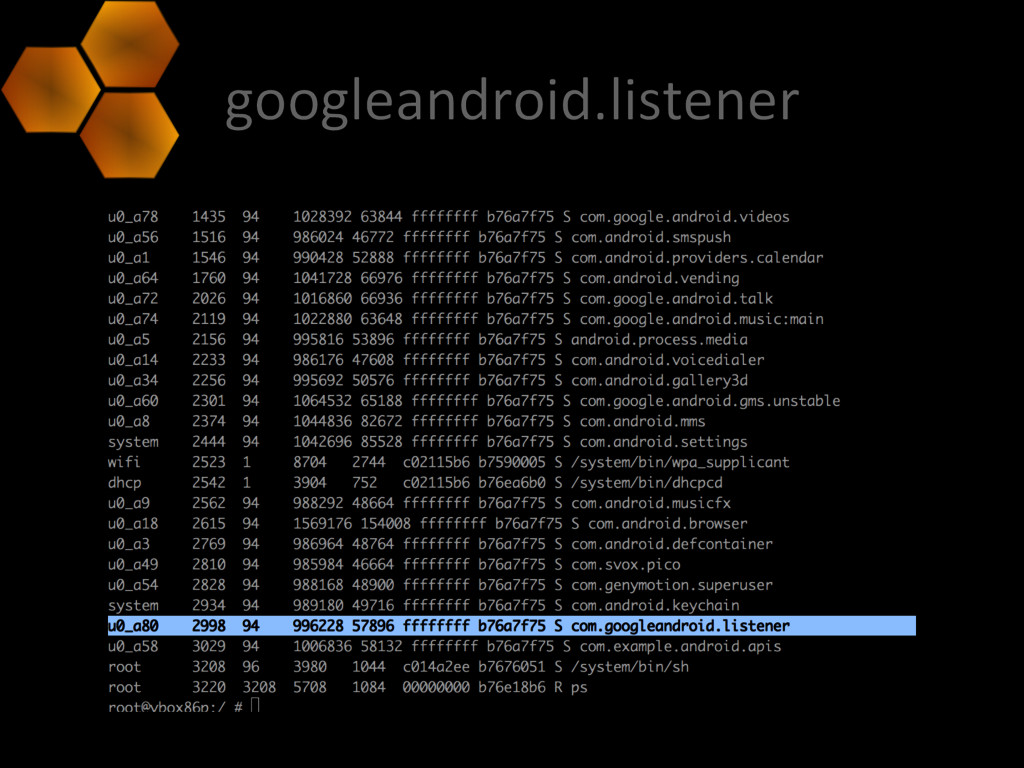Click the terminal cursor after the shell prompt
Viewport: 1024px width, 768px height.
[255, 705]
